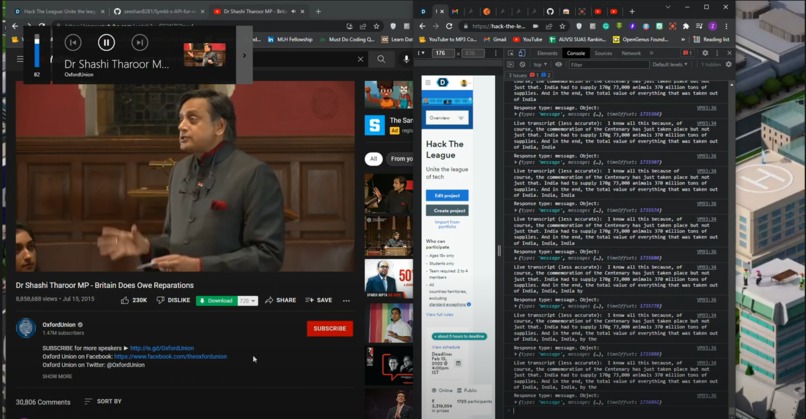
Task: Edit the device width 176 field
Action: [444, 53]
